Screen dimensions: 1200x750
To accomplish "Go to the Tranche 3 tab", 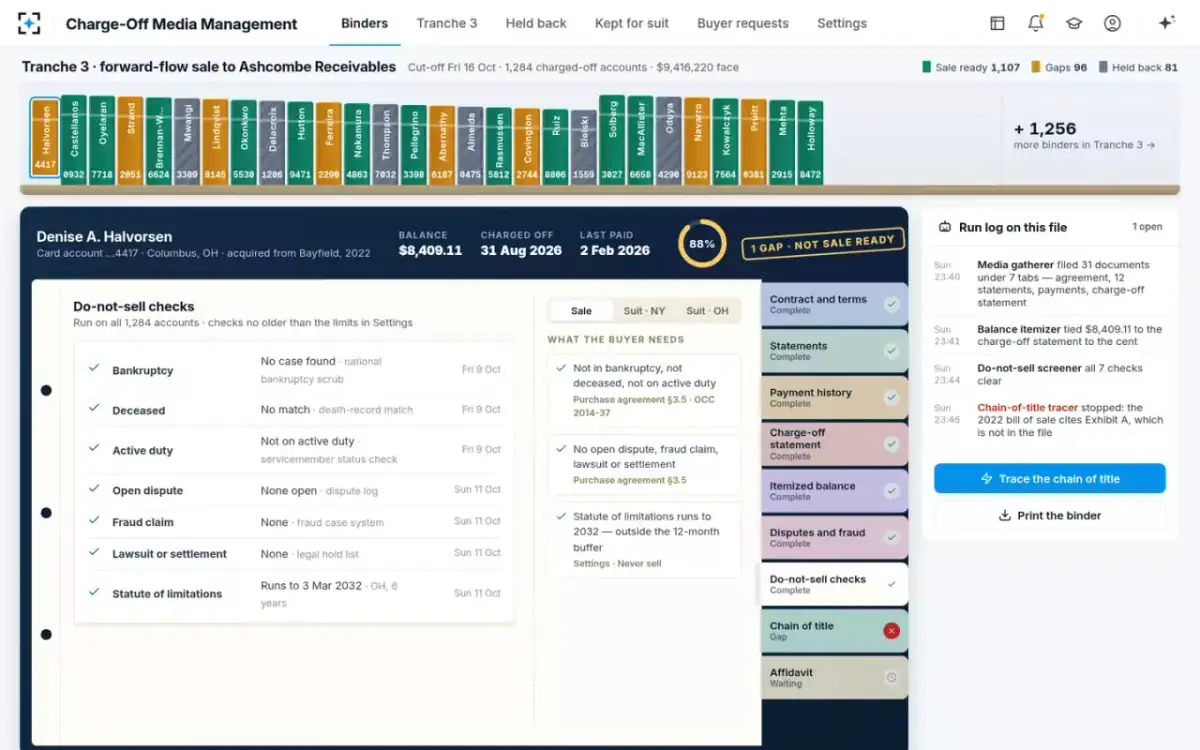I will point(447,23).
